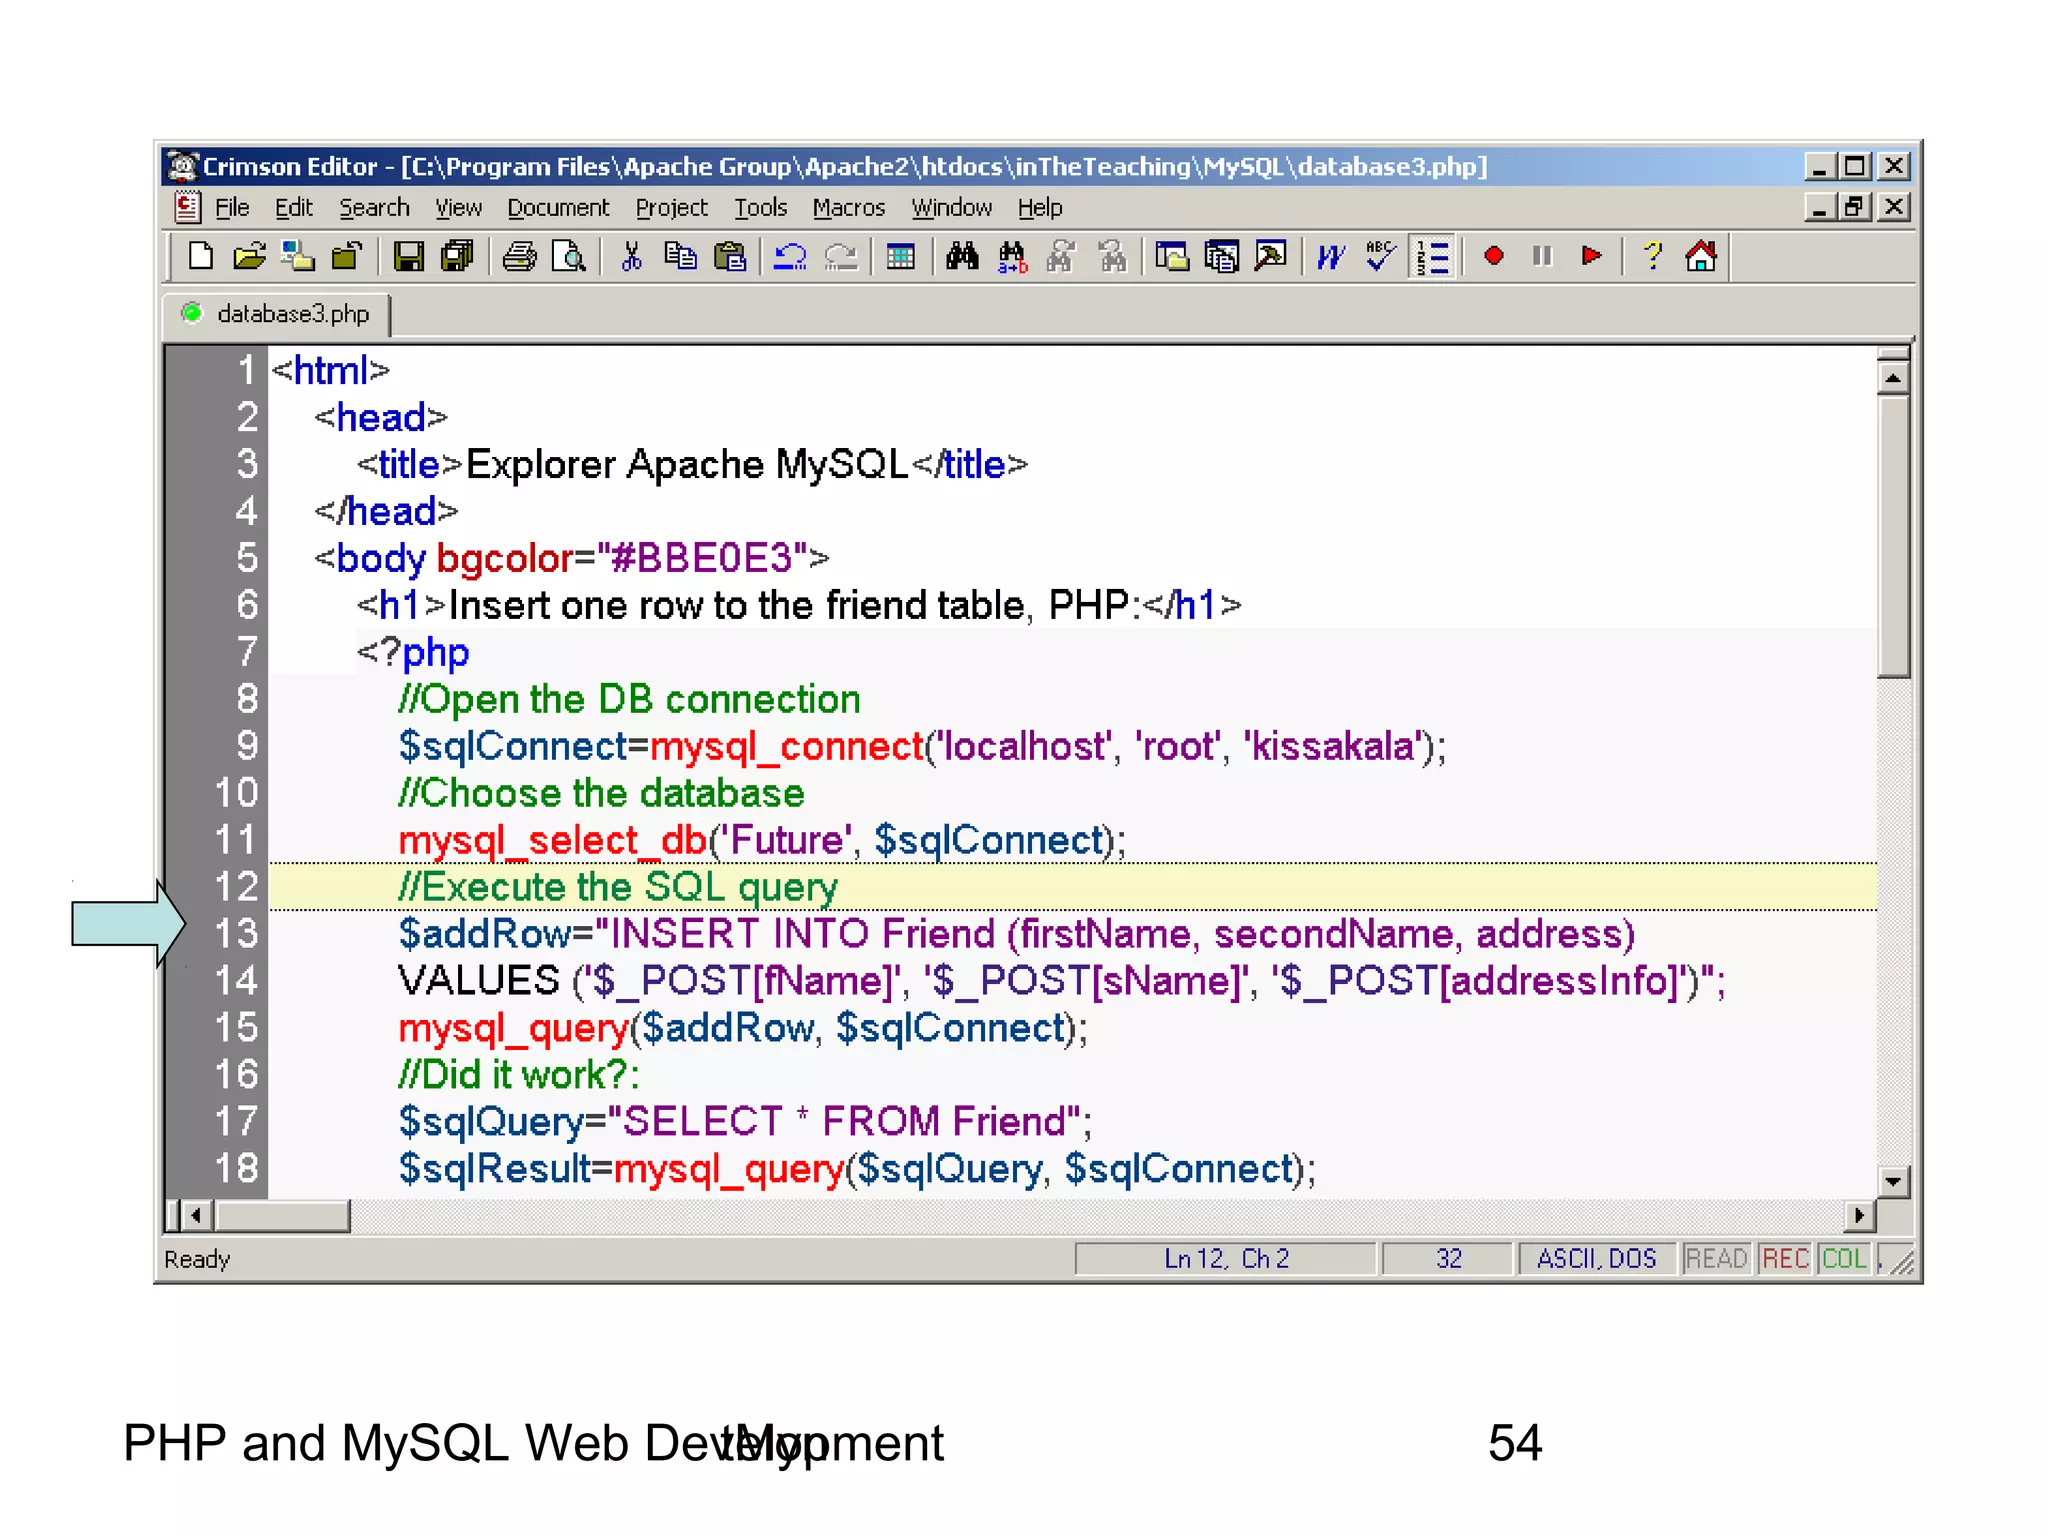Image resolution: width=2048 pixels, height=1536 pixels.
Task: Click 'Ln 12, Ch 2' status entry
Action: click(x=1226, y=1258)
